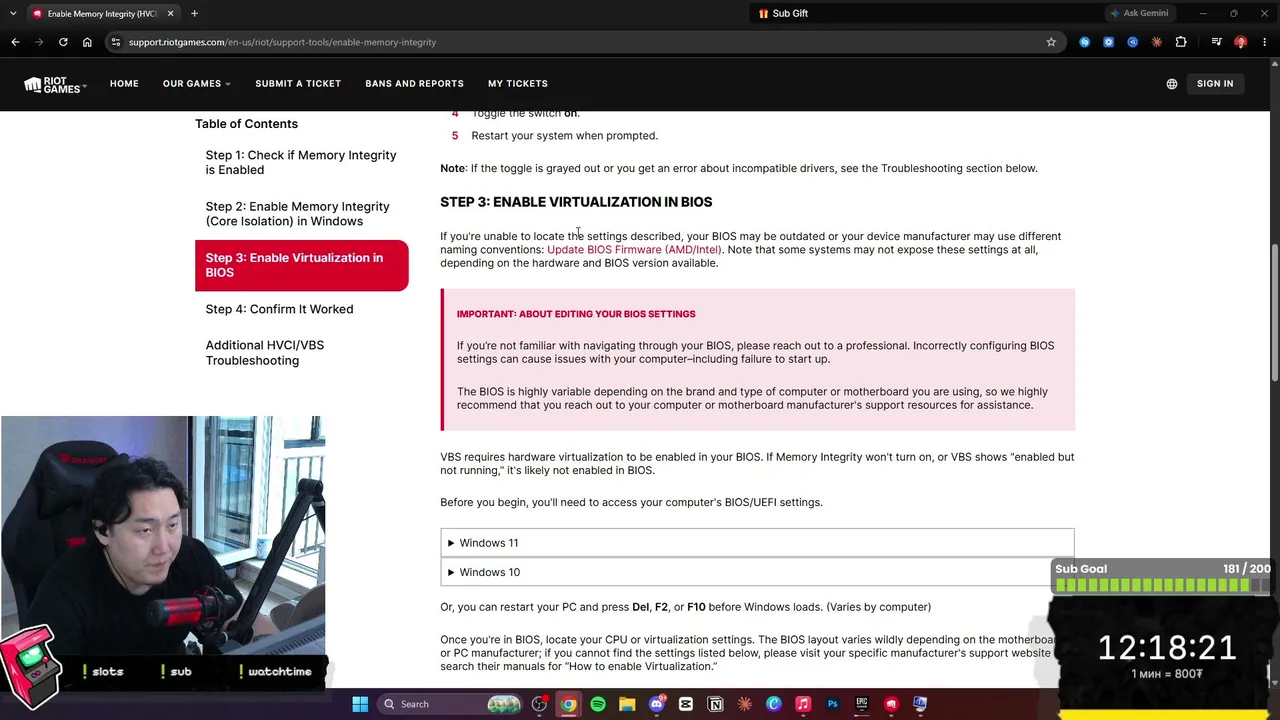Open the Chrome profile avatar
This screenshot has height=720, width=1280.
pyautogui.click(x=1241, y=42)
